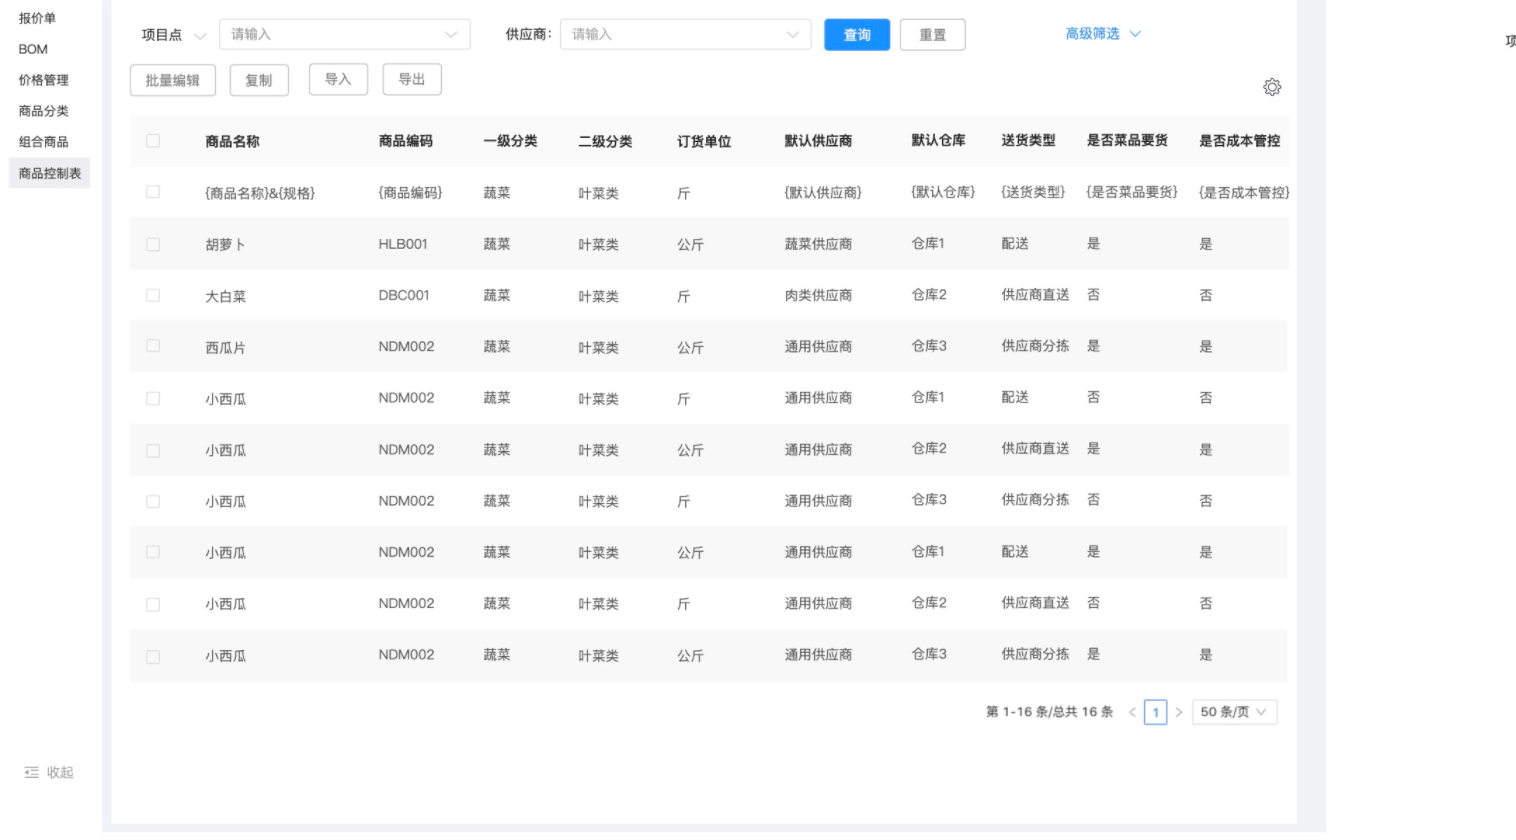Image resolution: width=1516 pixels, height=840 pixels.
Task: Open the table column settings gear
Action: [1272, 87]
